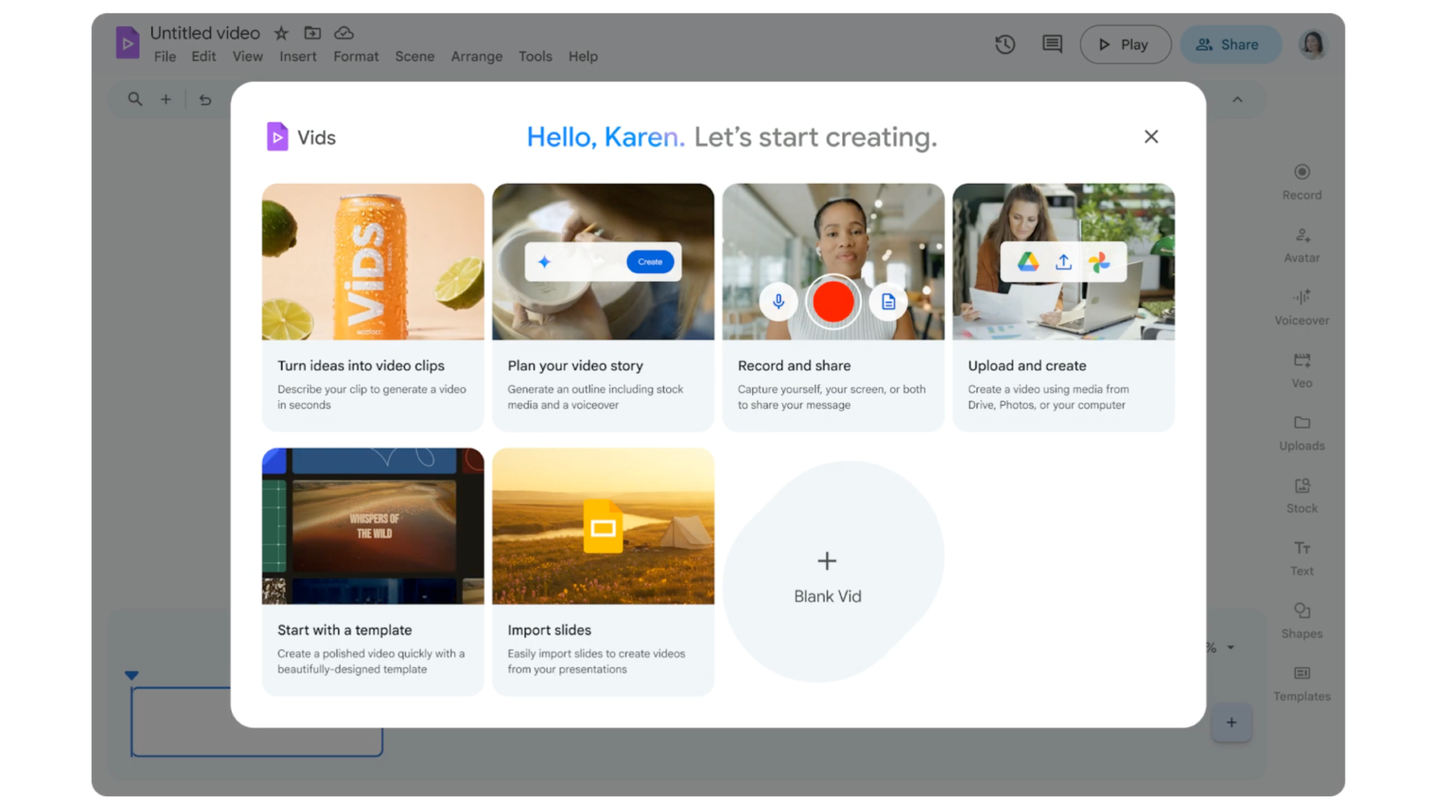Open the Veo generator panel
This screenshot has width=1440, height=810.
point(1301,369)
